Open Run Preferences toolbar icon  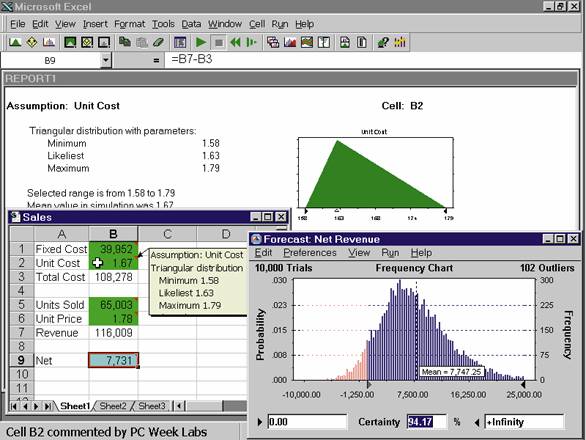(x=180, y=42)
